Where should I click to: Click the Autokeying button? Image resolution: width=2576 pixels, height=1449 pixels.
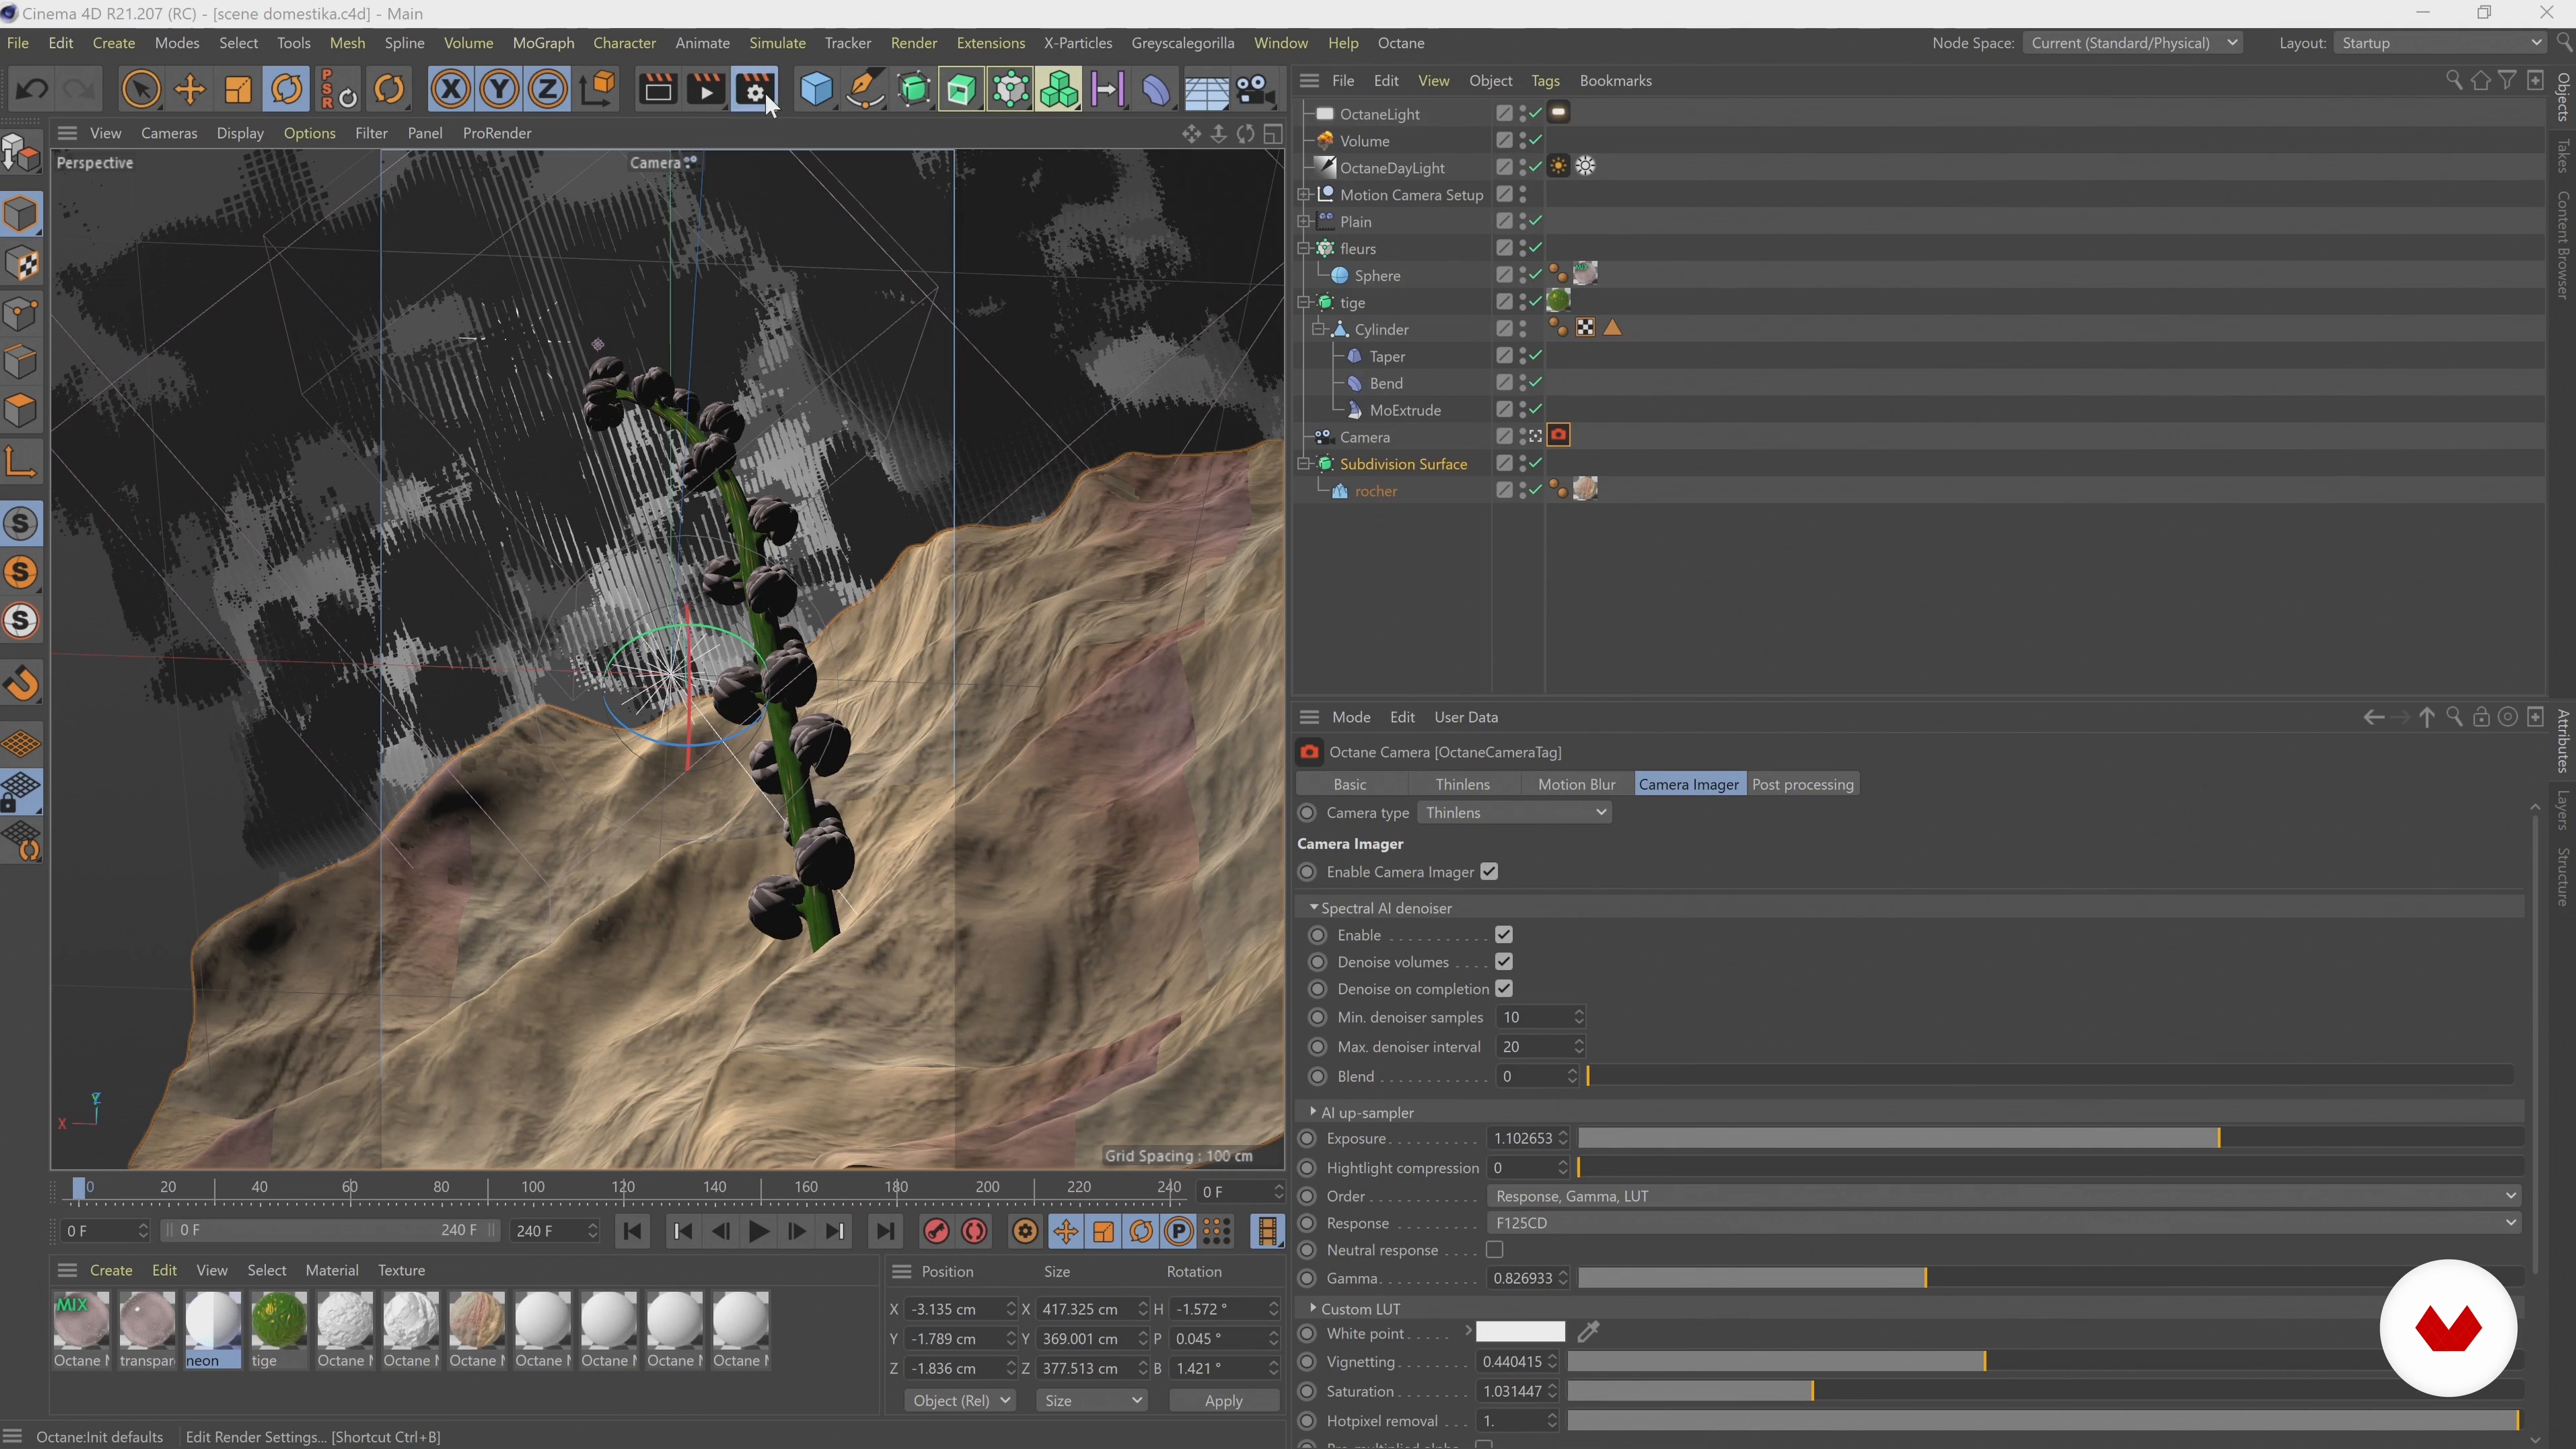point(974,1231)
